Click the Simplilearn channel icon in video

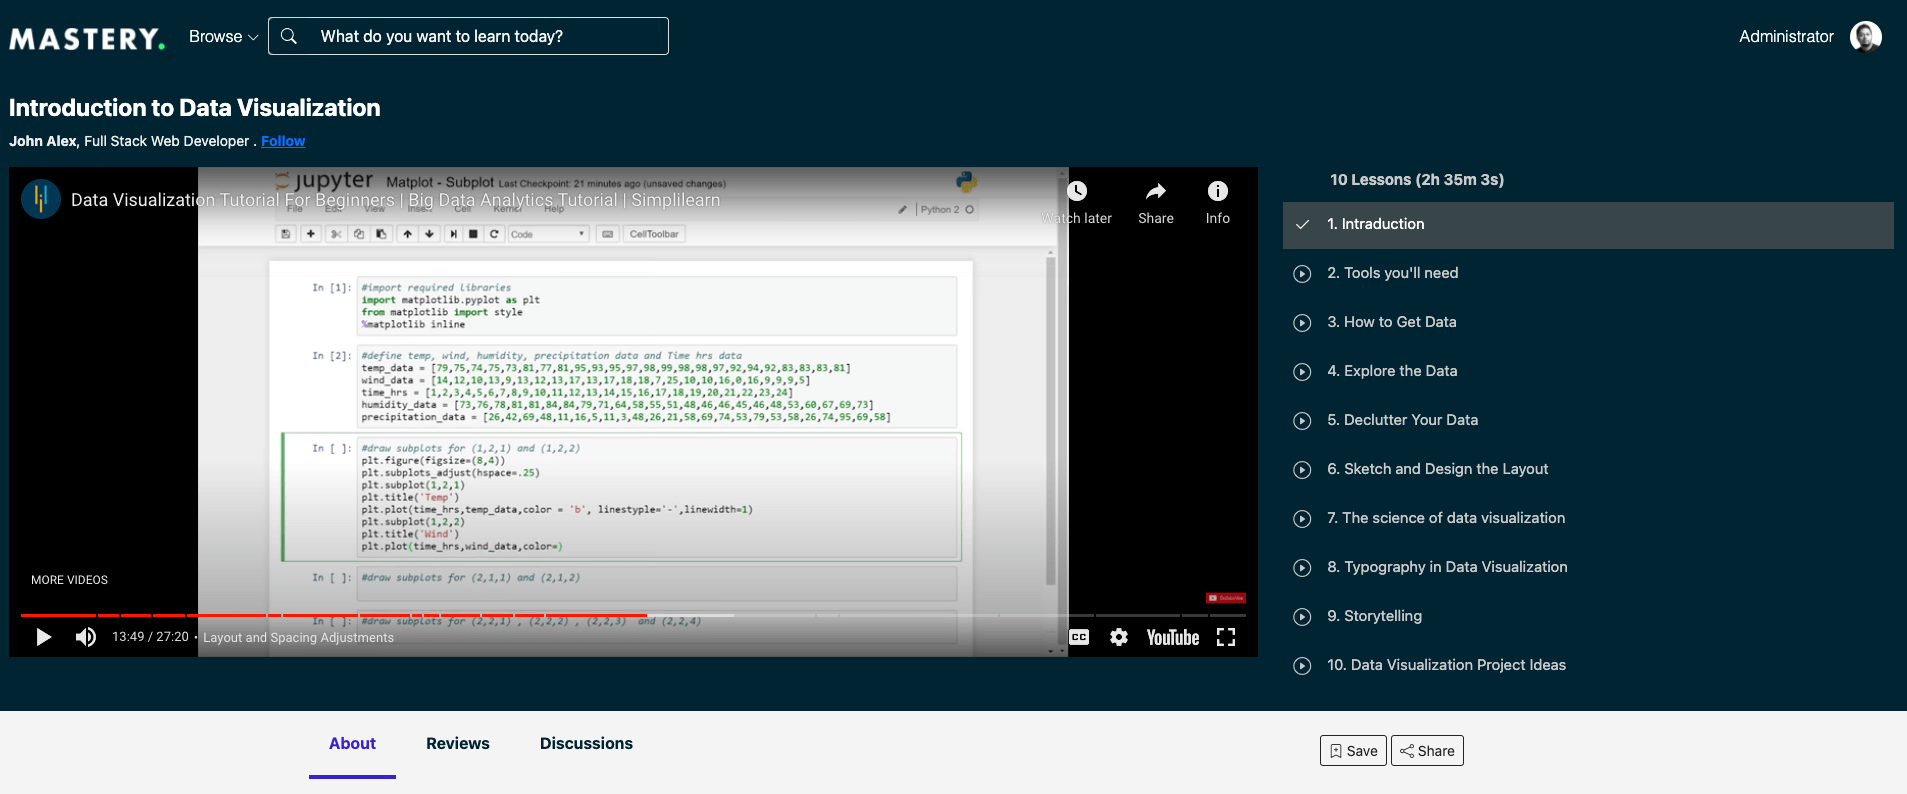pyautogui.click(x=41, y=199)
